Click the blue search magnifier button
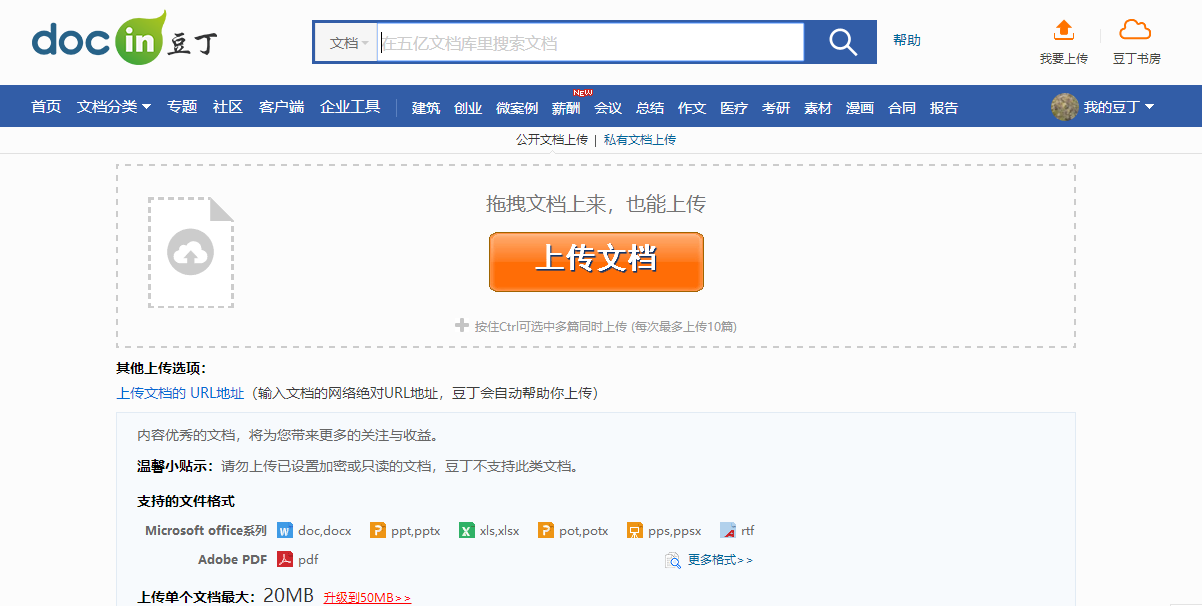Image resolution: width=1202 pixels, height=606 pixels. pos(840,42)
